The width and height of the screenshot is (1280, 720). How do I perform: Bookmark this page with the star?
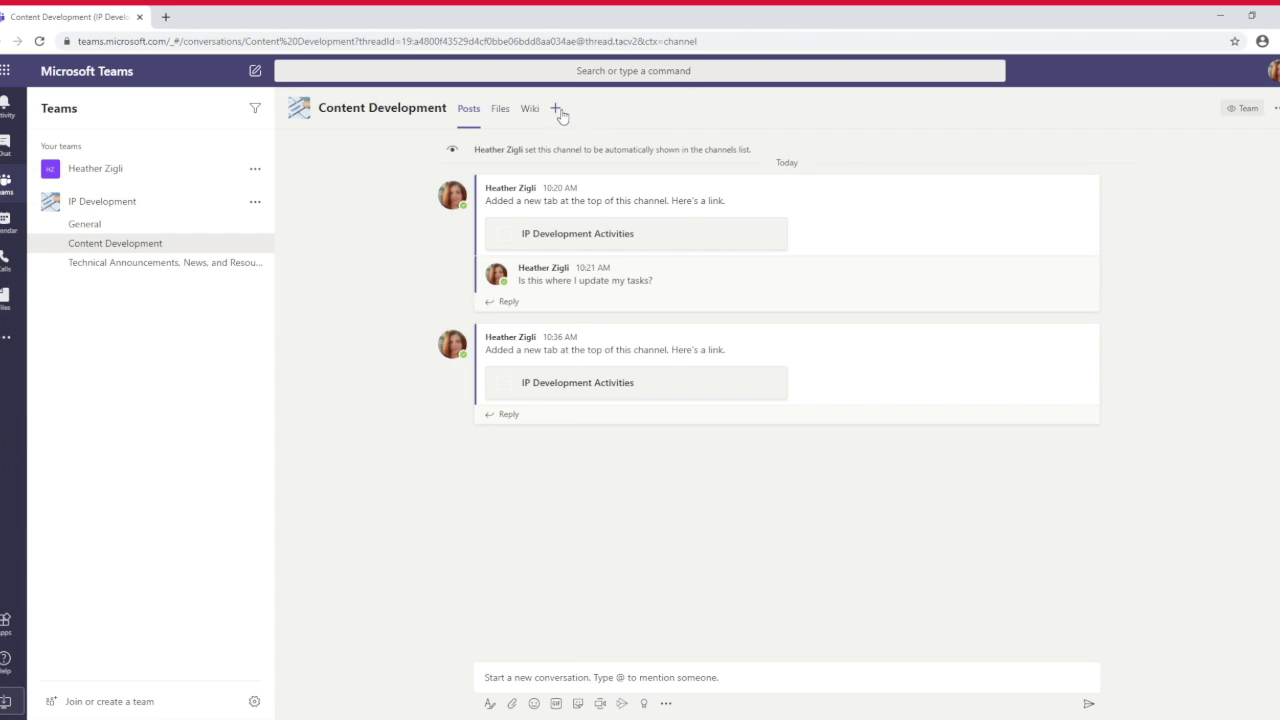(x=1235, y=41)
